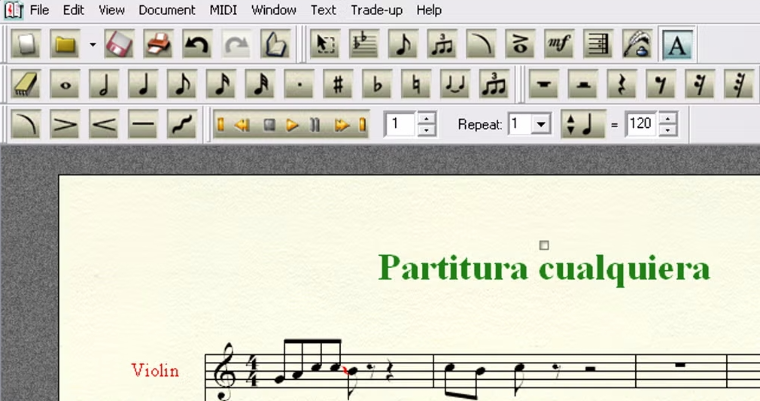Screen dimensions: 760x401
Task: Click the tempo note value selector
Action: click(x=579, y=125)
